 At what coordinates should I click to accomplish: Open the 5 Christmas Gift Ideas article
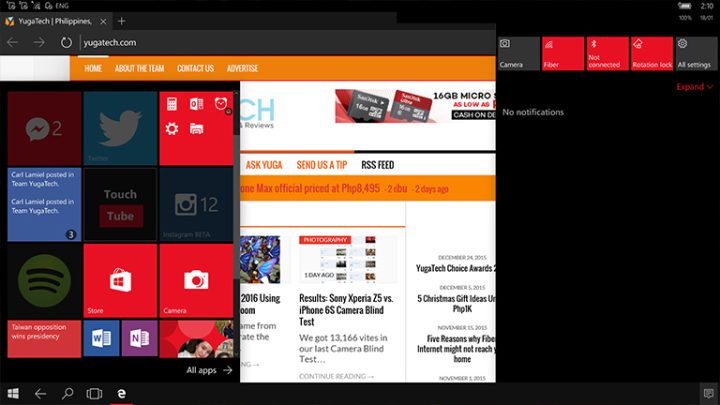(456, 304)
